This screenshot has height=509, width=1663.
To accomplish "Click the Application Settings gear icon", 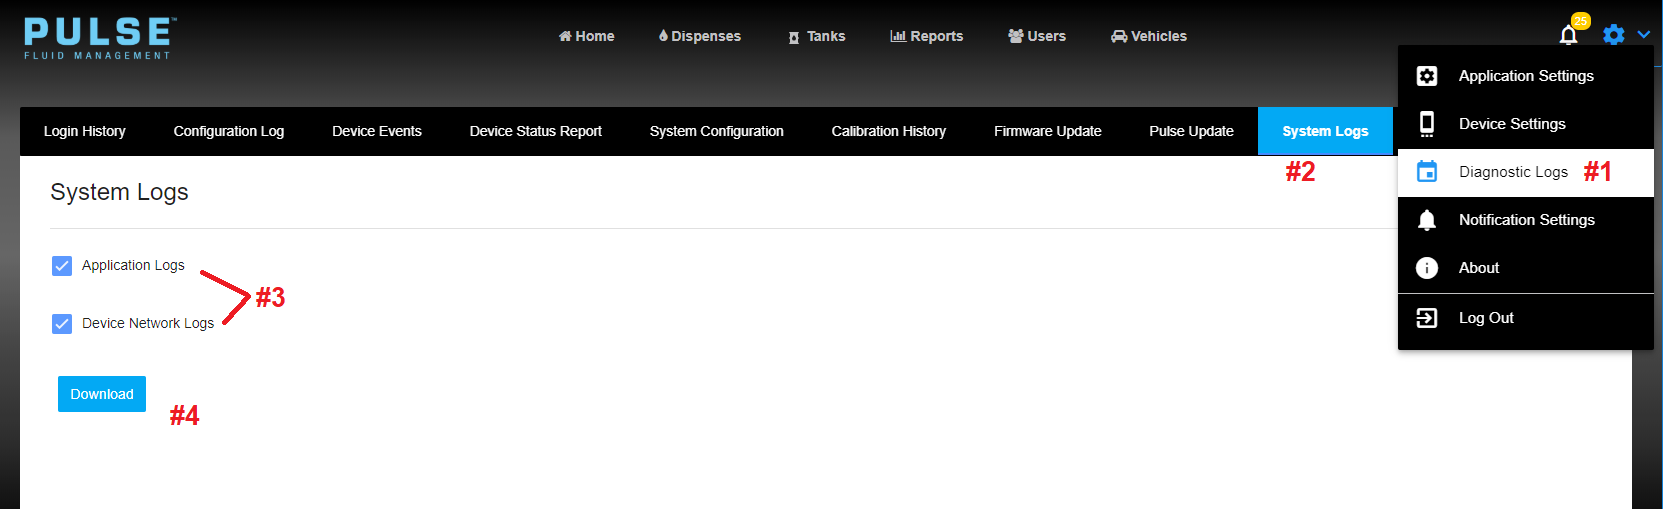I will click(1427, 76).
